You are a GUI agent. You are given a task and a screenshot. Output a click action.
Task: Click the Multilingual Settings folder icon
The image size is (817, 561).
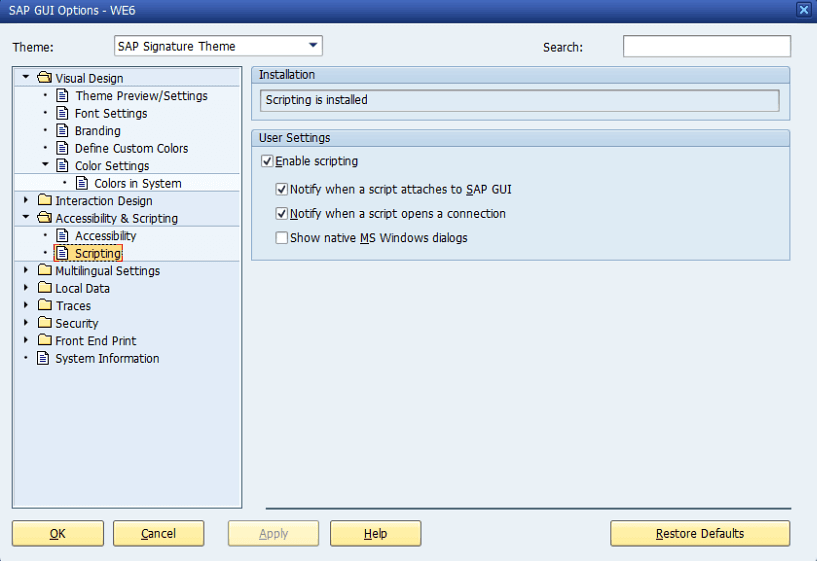click(45, 270)
